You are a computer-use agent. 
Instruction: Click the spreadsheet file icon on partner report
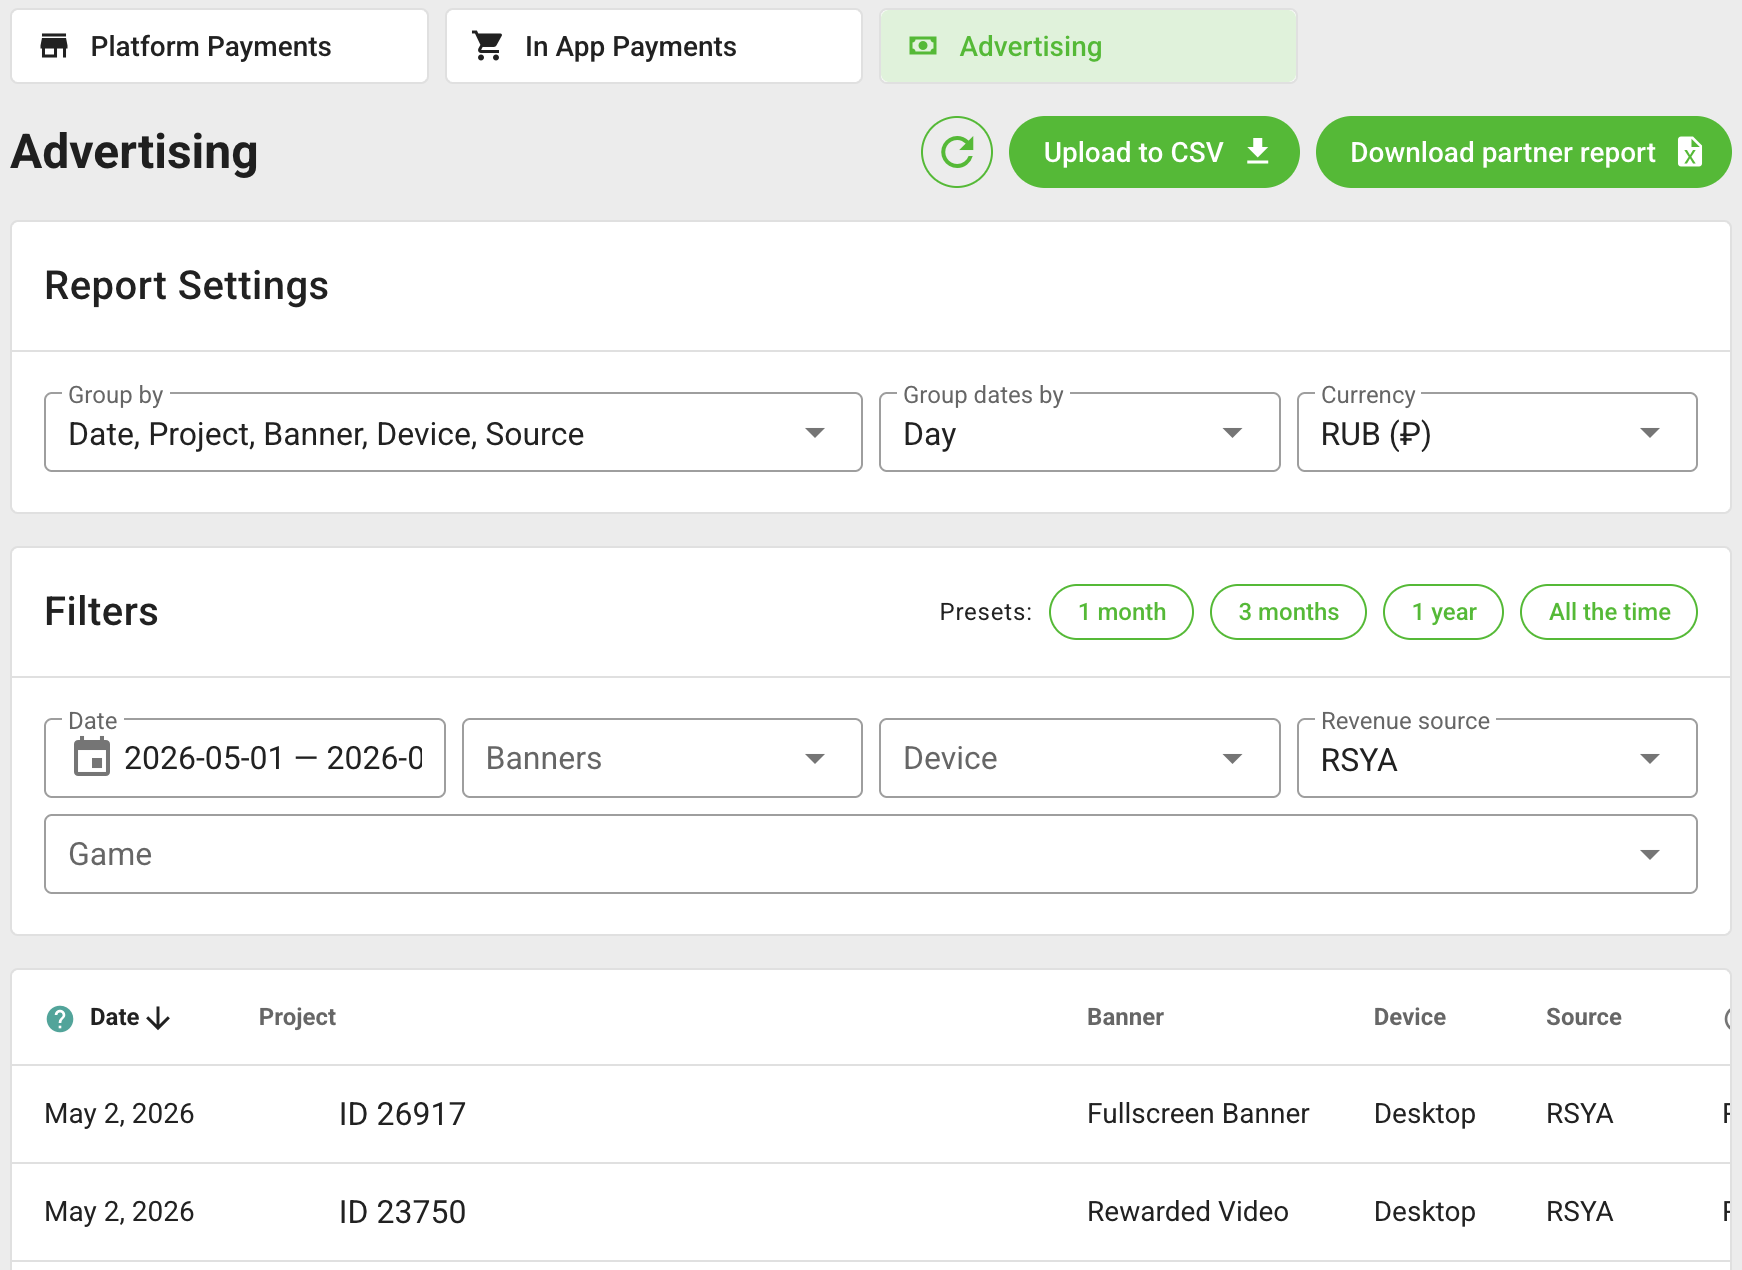pos(1690,152)
